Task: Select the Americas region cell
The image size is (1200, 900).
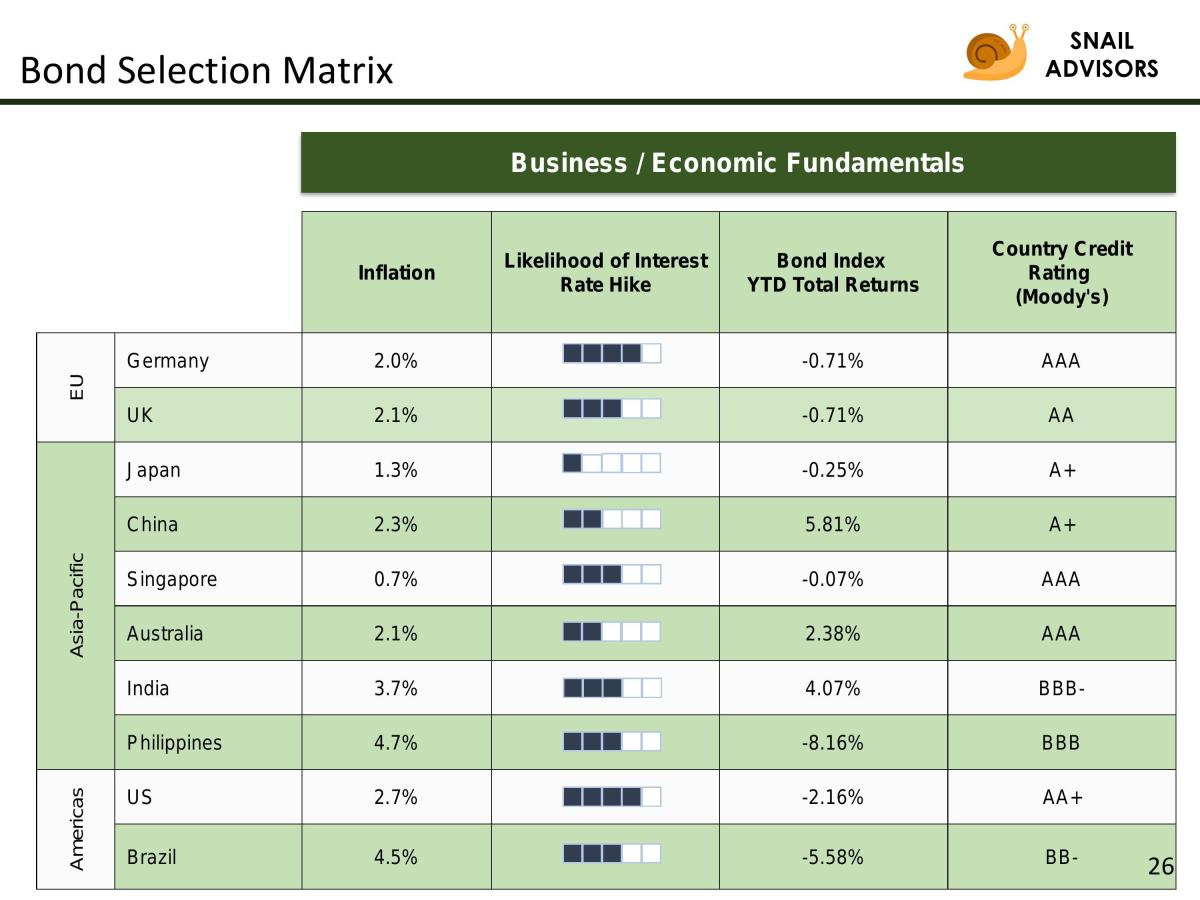Action: tap(76, 829)
